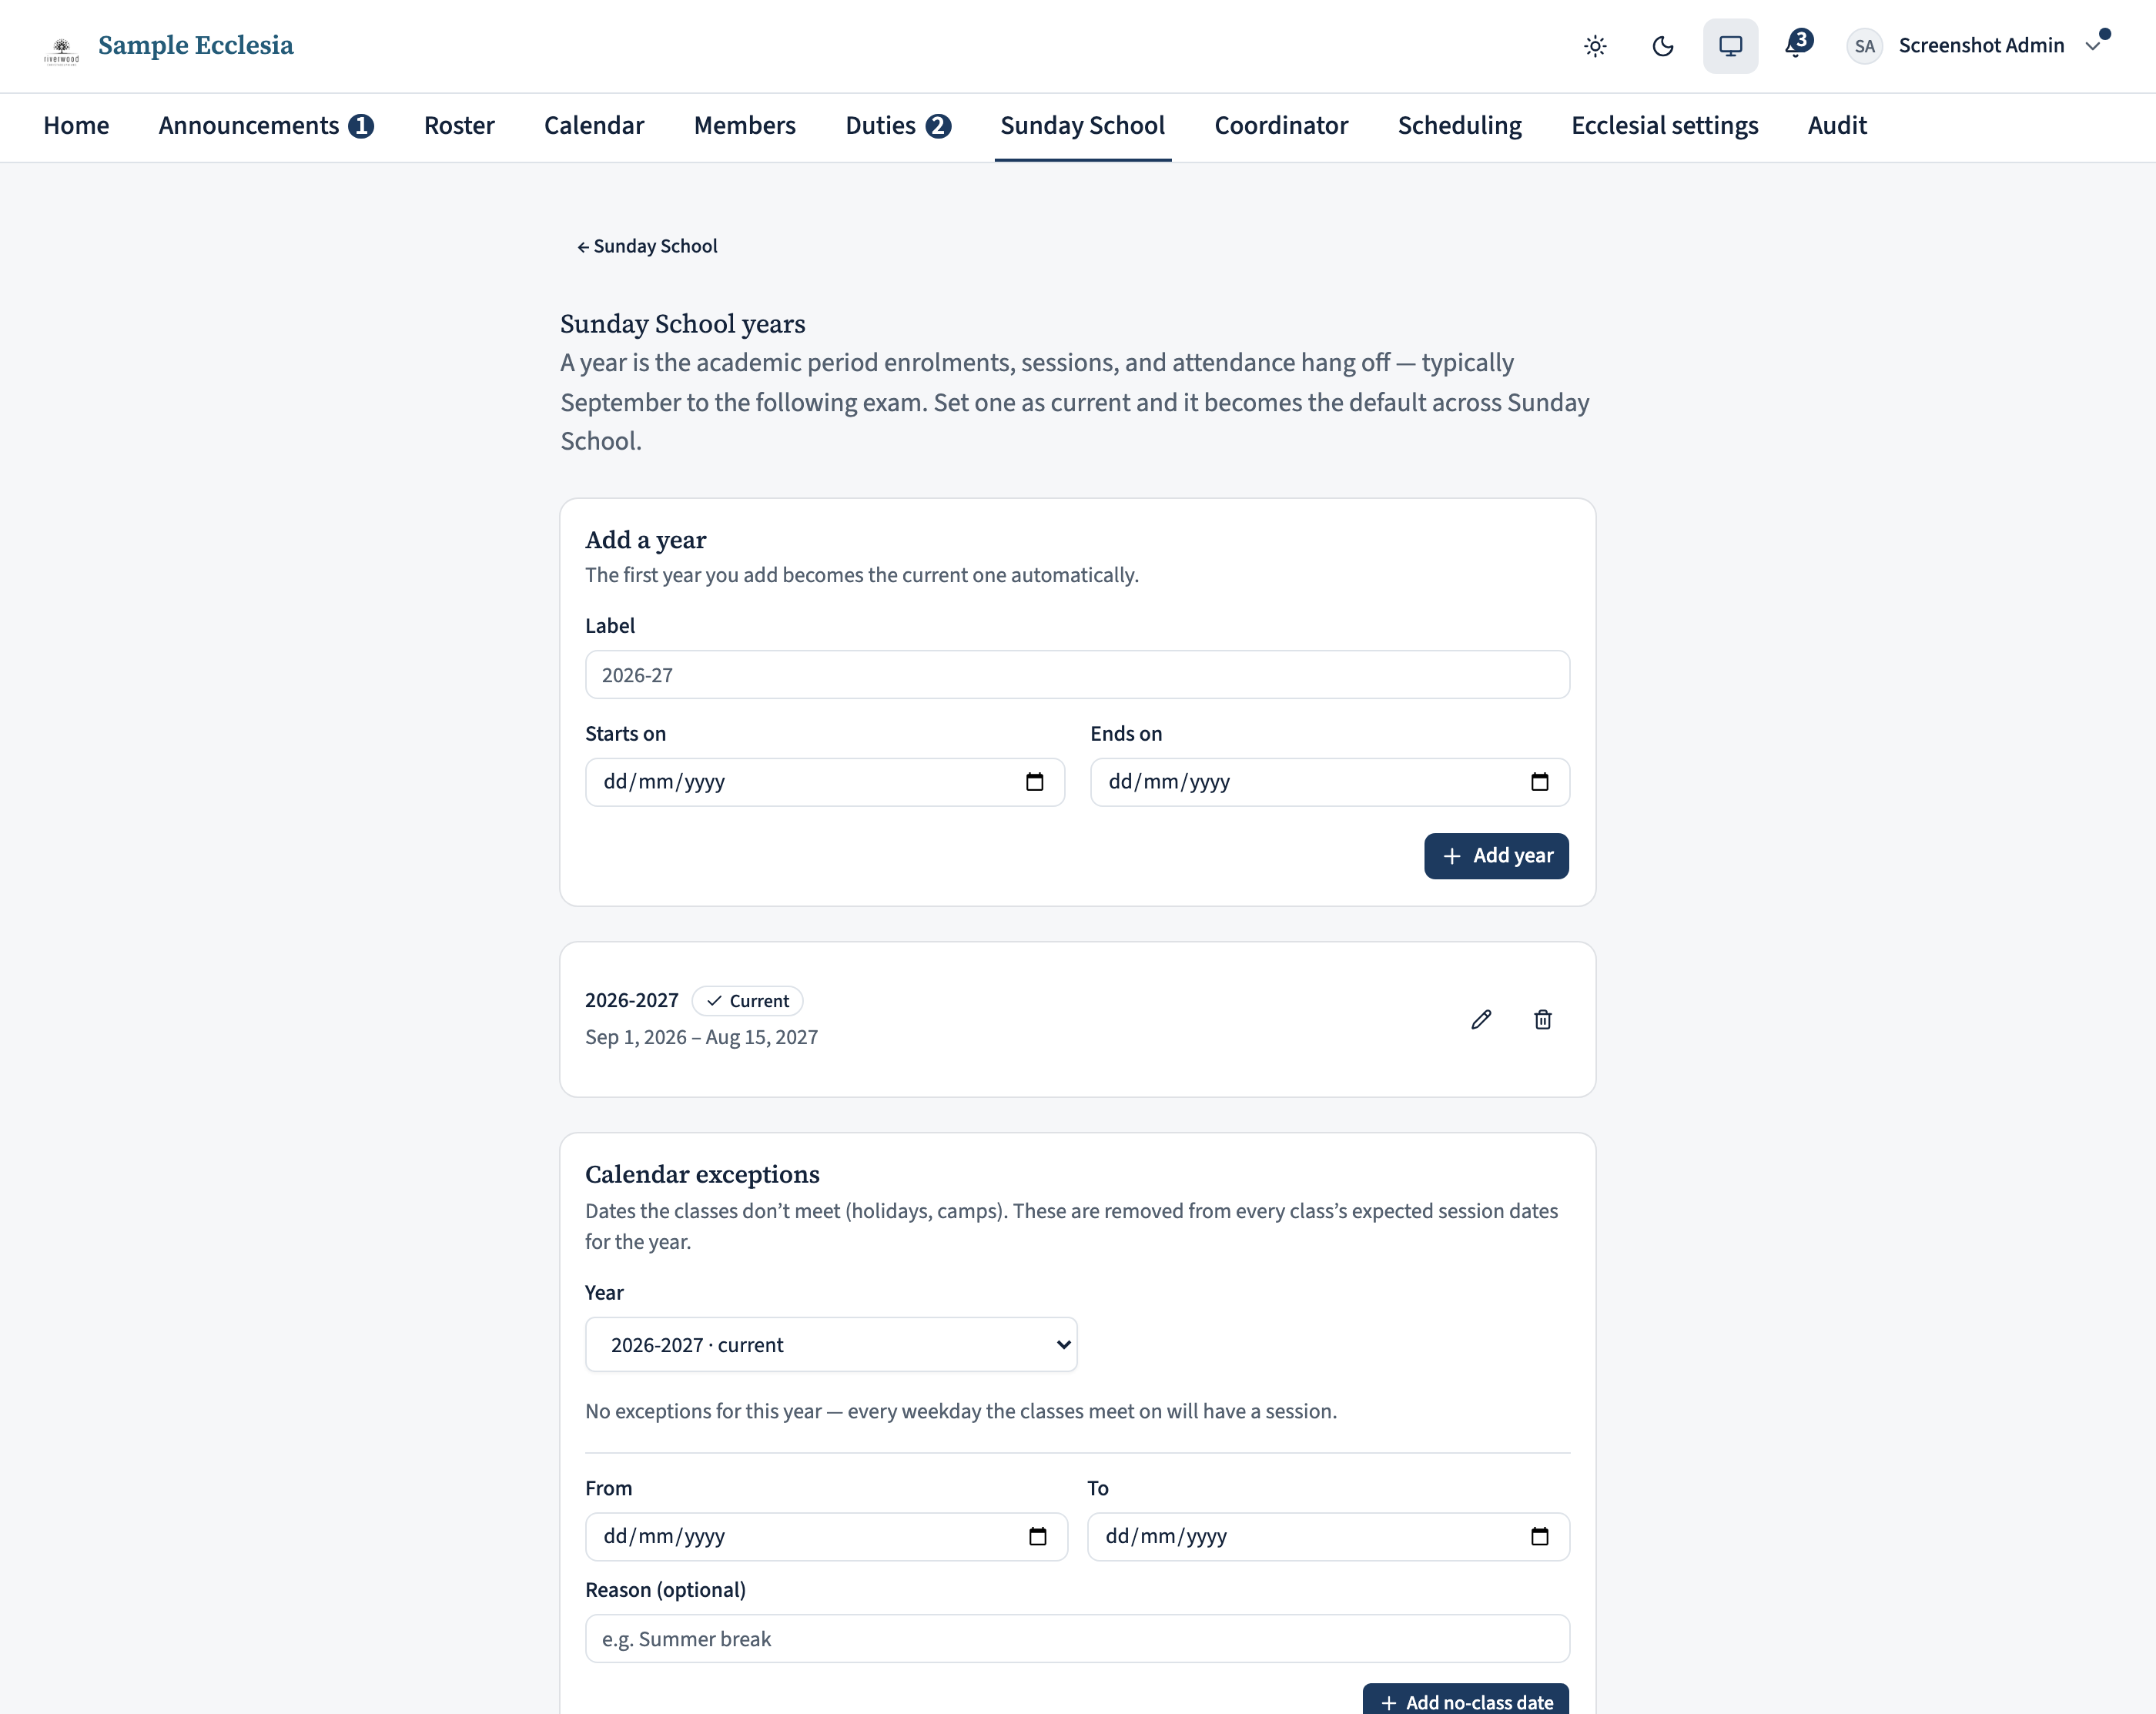Switch to light theme sun icon

[x=1595, y=46]
